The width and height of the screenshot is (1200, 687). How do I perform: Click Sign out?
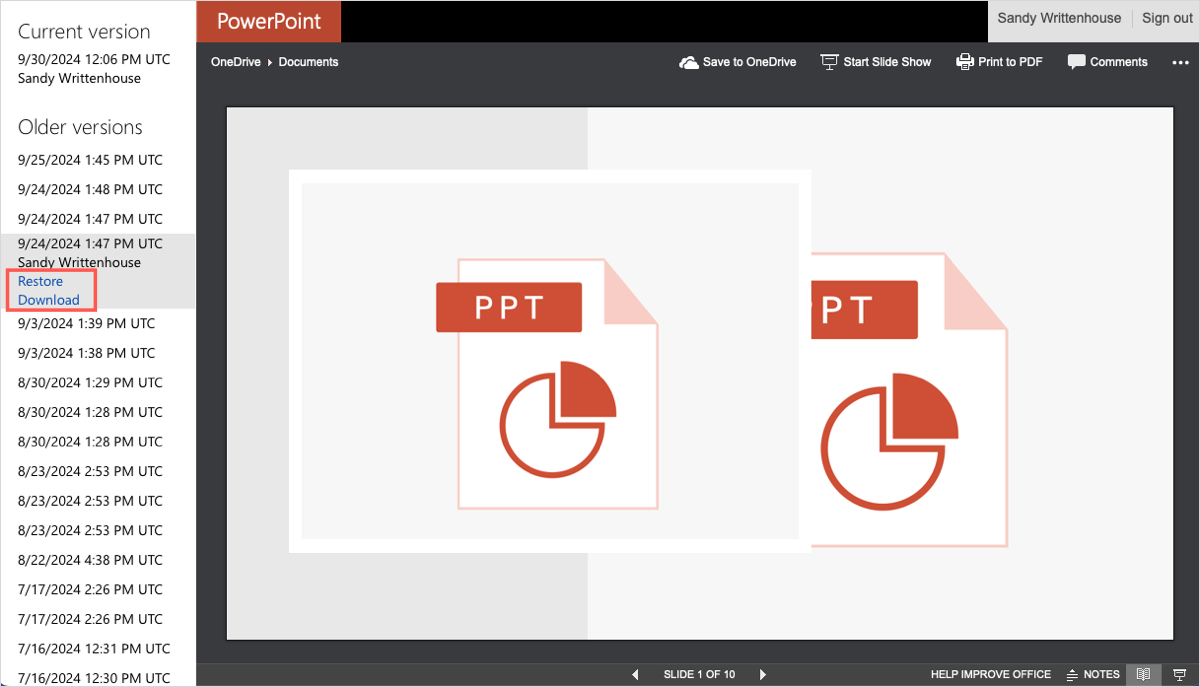(1167, 18)
